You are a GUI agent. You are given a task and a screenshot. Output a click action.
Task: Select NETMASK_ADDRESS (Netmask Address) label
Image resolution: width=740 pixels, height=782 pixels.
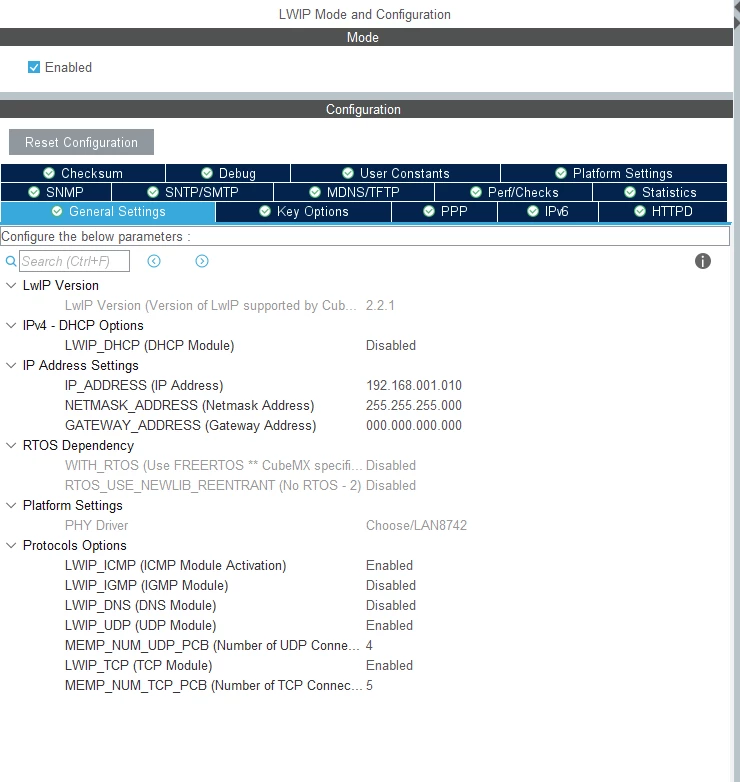tap(189, 405)
